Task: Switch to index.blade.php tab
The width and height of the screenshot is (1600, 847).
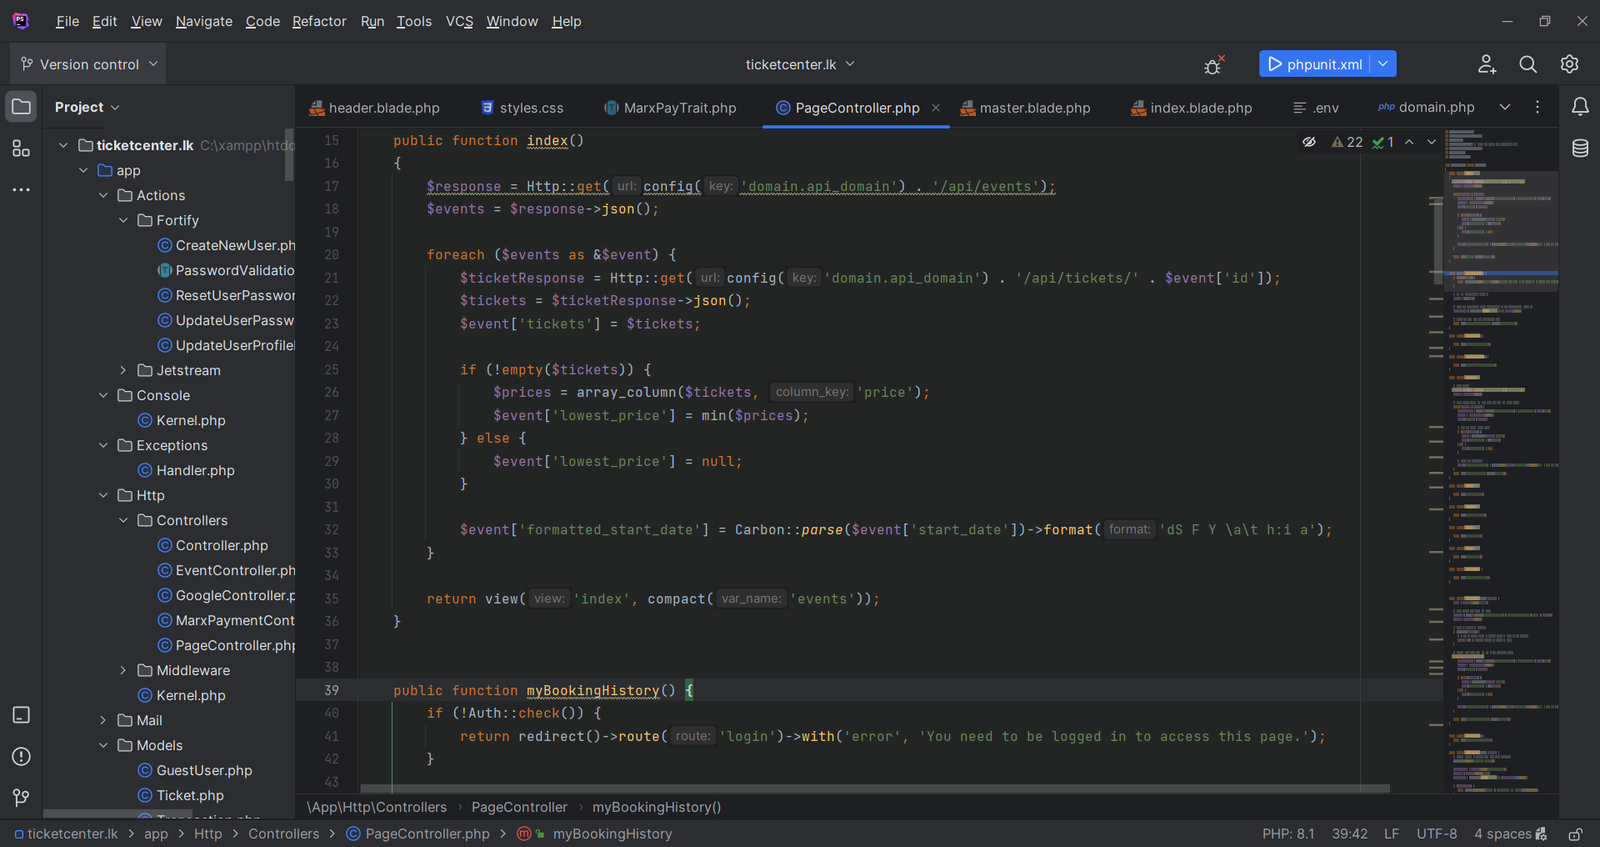Action: tap(1191, 108)
